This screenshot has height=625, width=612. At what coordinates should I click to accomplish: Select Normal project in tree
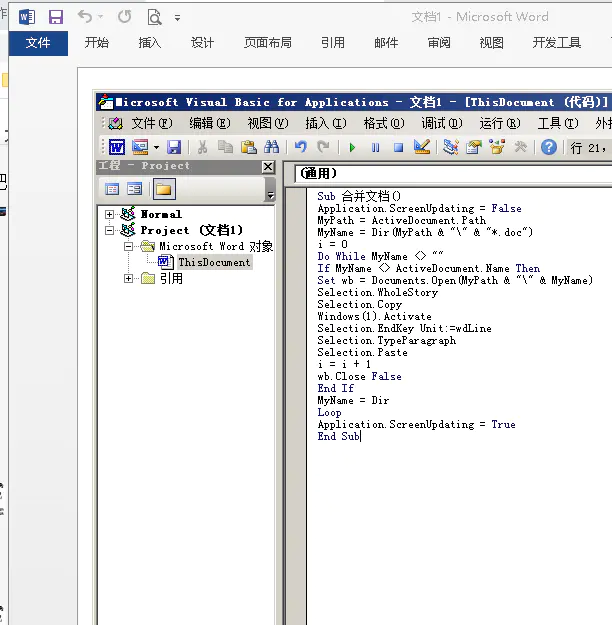click(161, 214)
